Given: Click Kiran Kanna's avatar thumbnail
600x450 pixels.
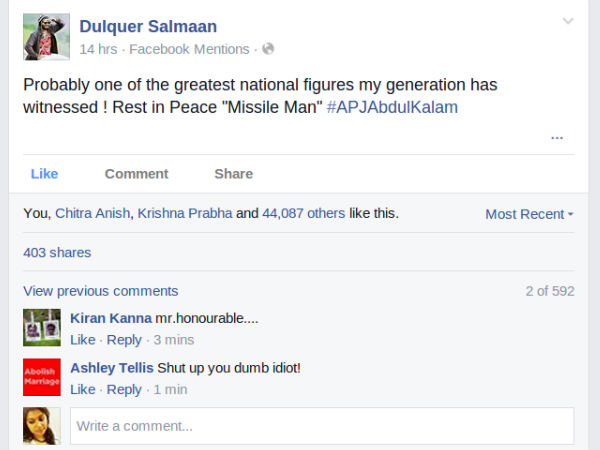Looking at the screenshot, I should click(x=41, y=328).
